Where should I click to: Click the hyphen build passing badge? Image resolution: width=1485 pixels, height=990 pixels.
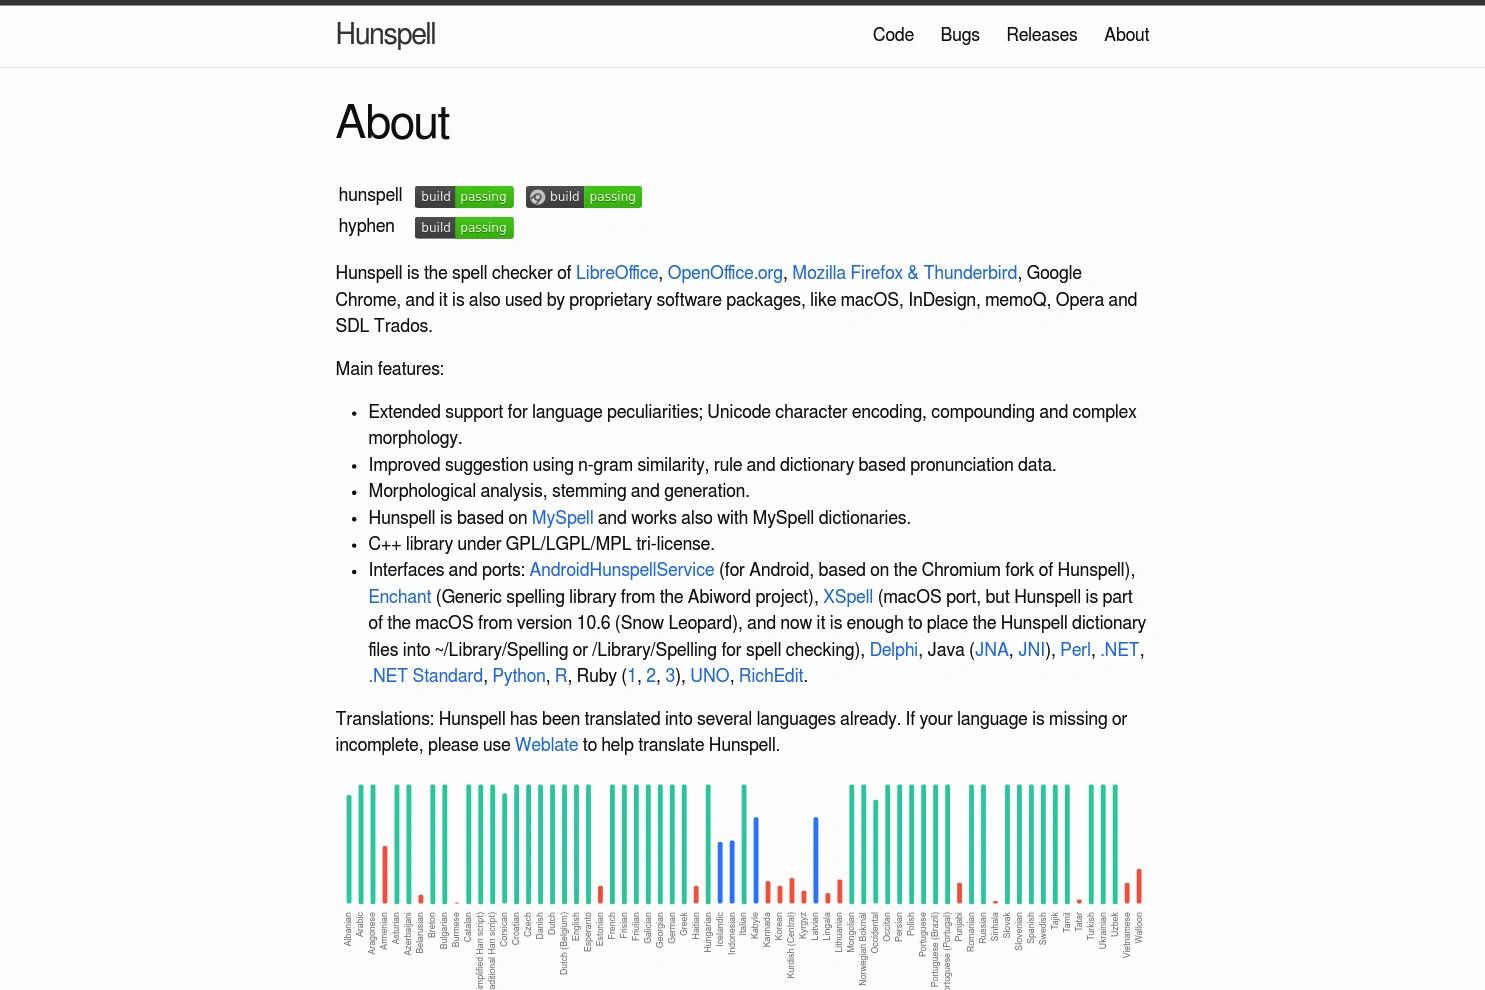[463, 227]
